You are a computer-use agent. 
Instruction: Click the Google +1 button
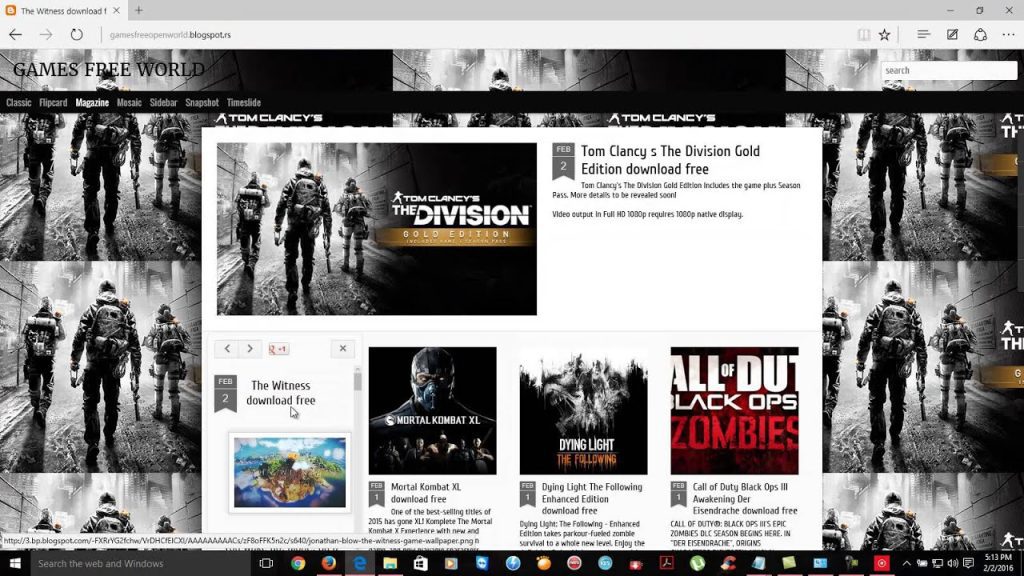tap(279, 349)
